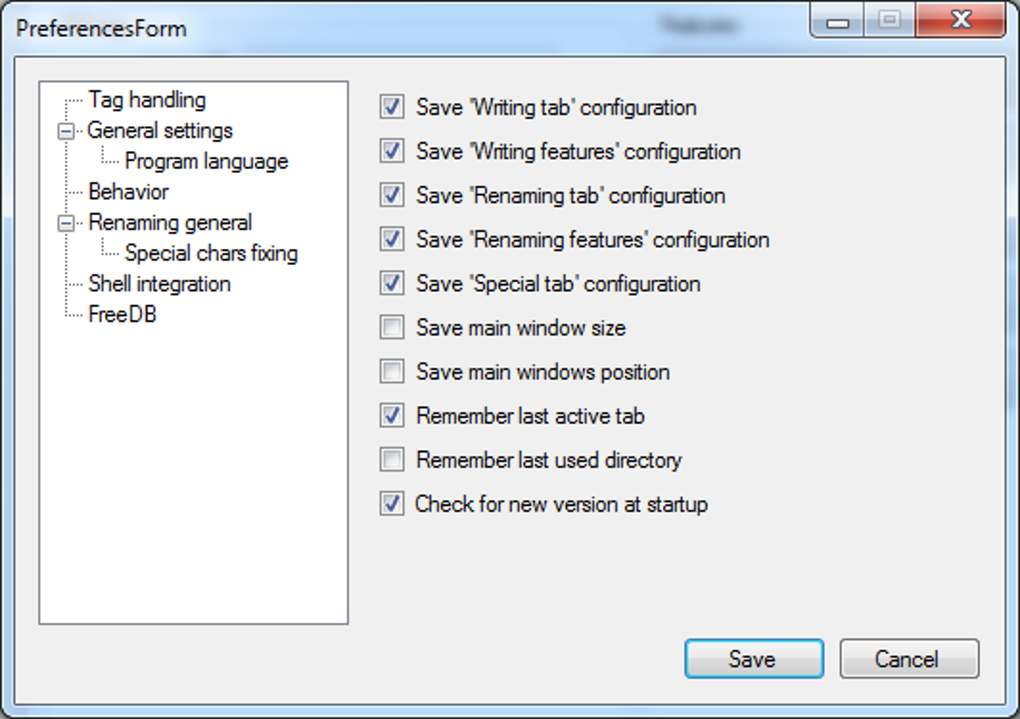Uncheck Save 'Renaming features' configuration

[392, 240]
